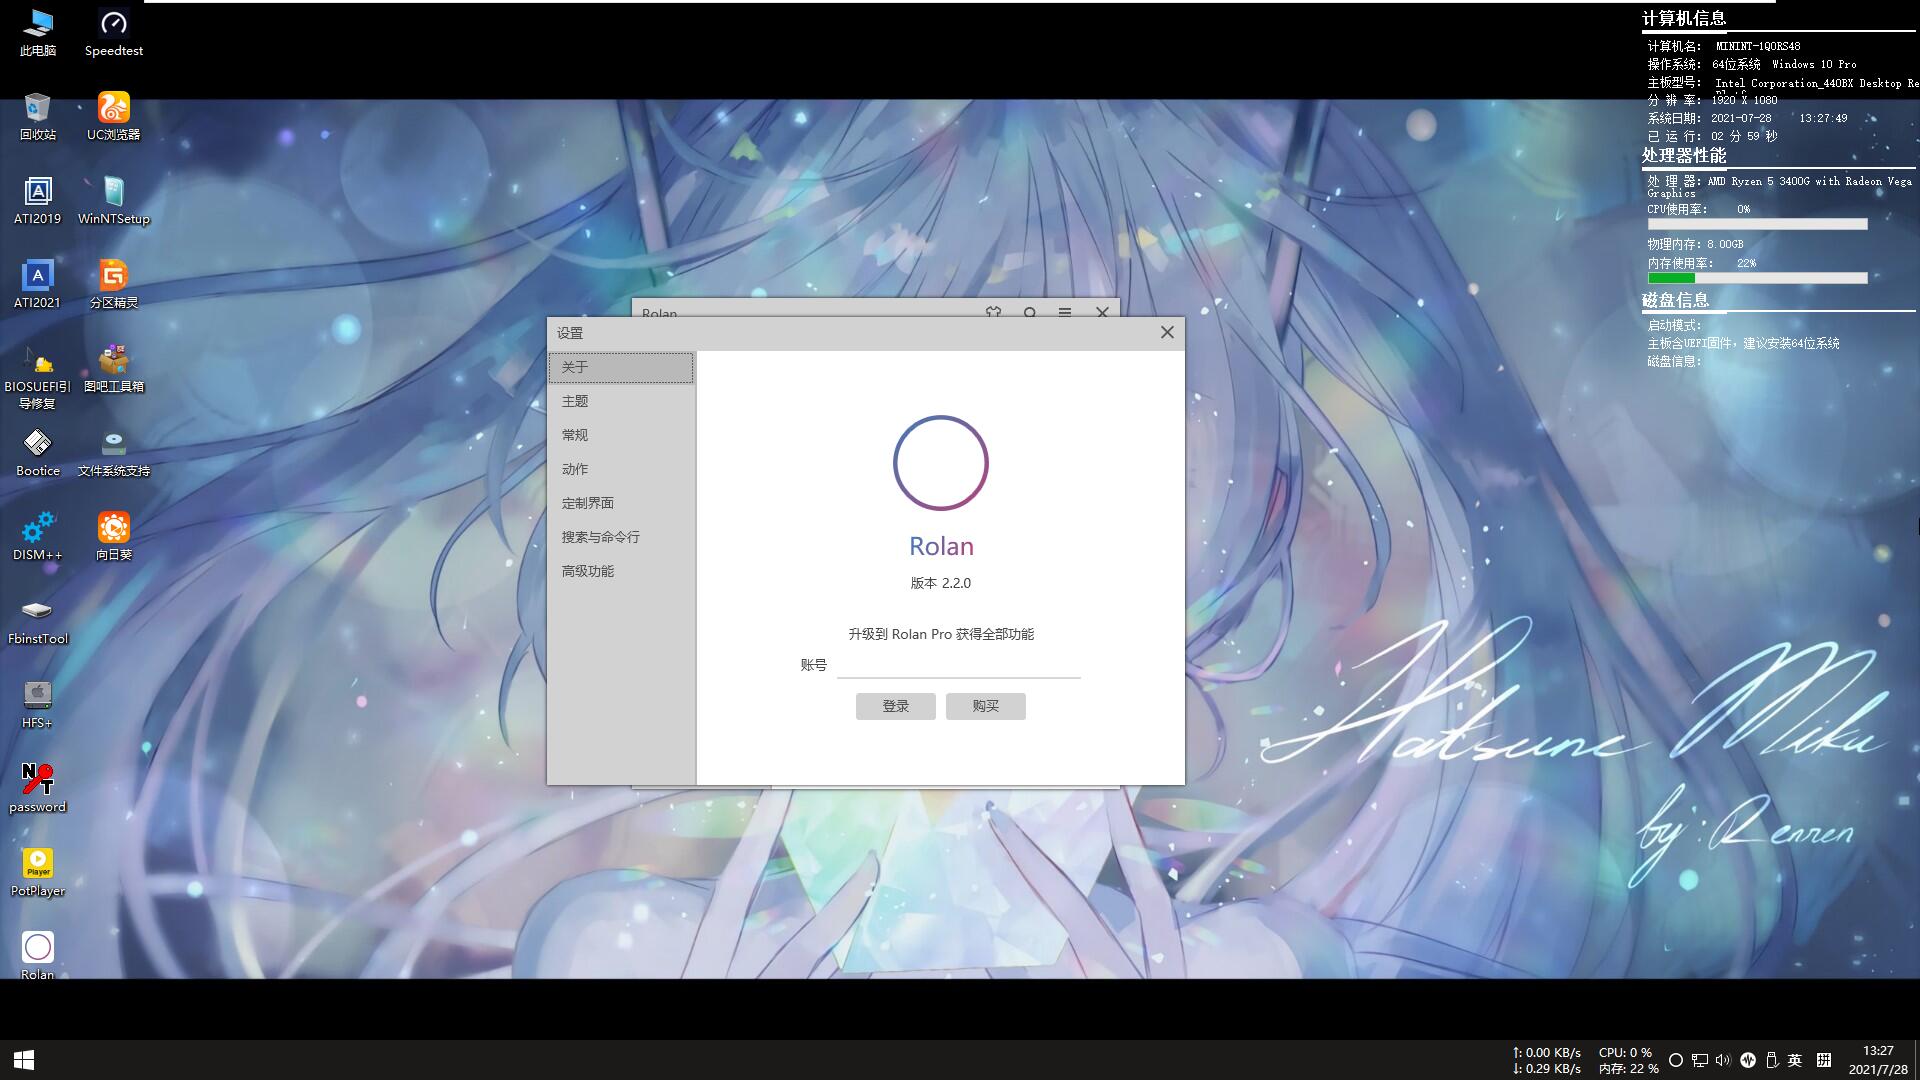The height and width of the screenshot is (1080, 1920).
Task: Select the NT password desktop icon
Action: point(38,788)
